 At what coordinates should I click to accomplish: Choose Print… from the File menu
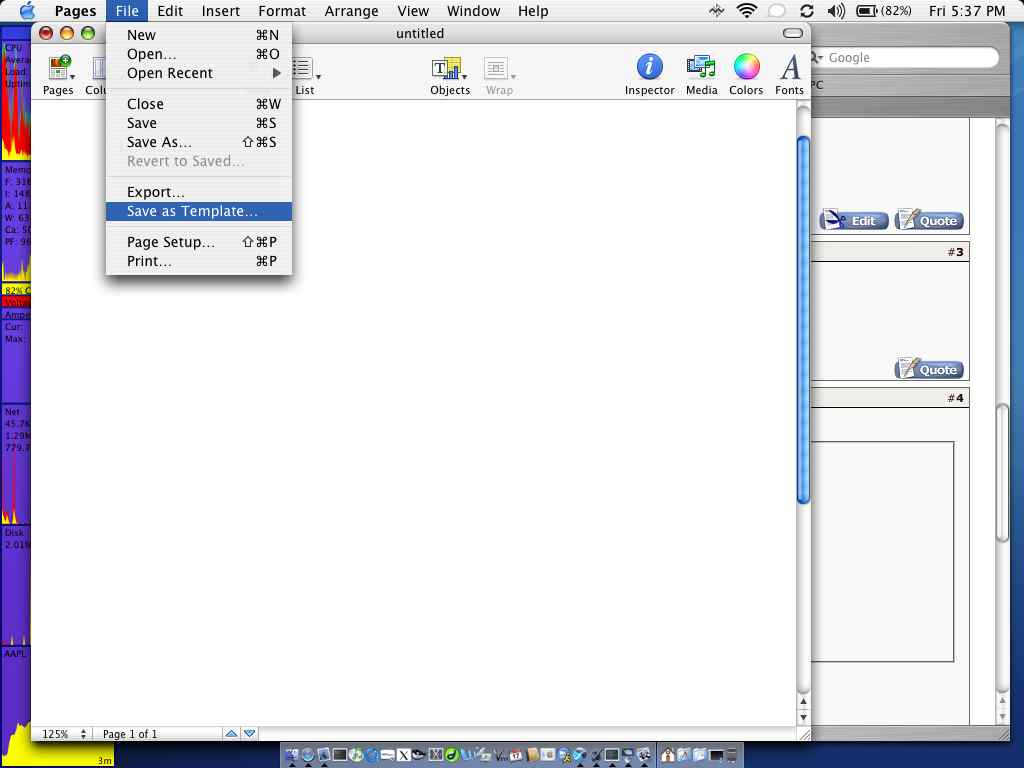point(199,261)
